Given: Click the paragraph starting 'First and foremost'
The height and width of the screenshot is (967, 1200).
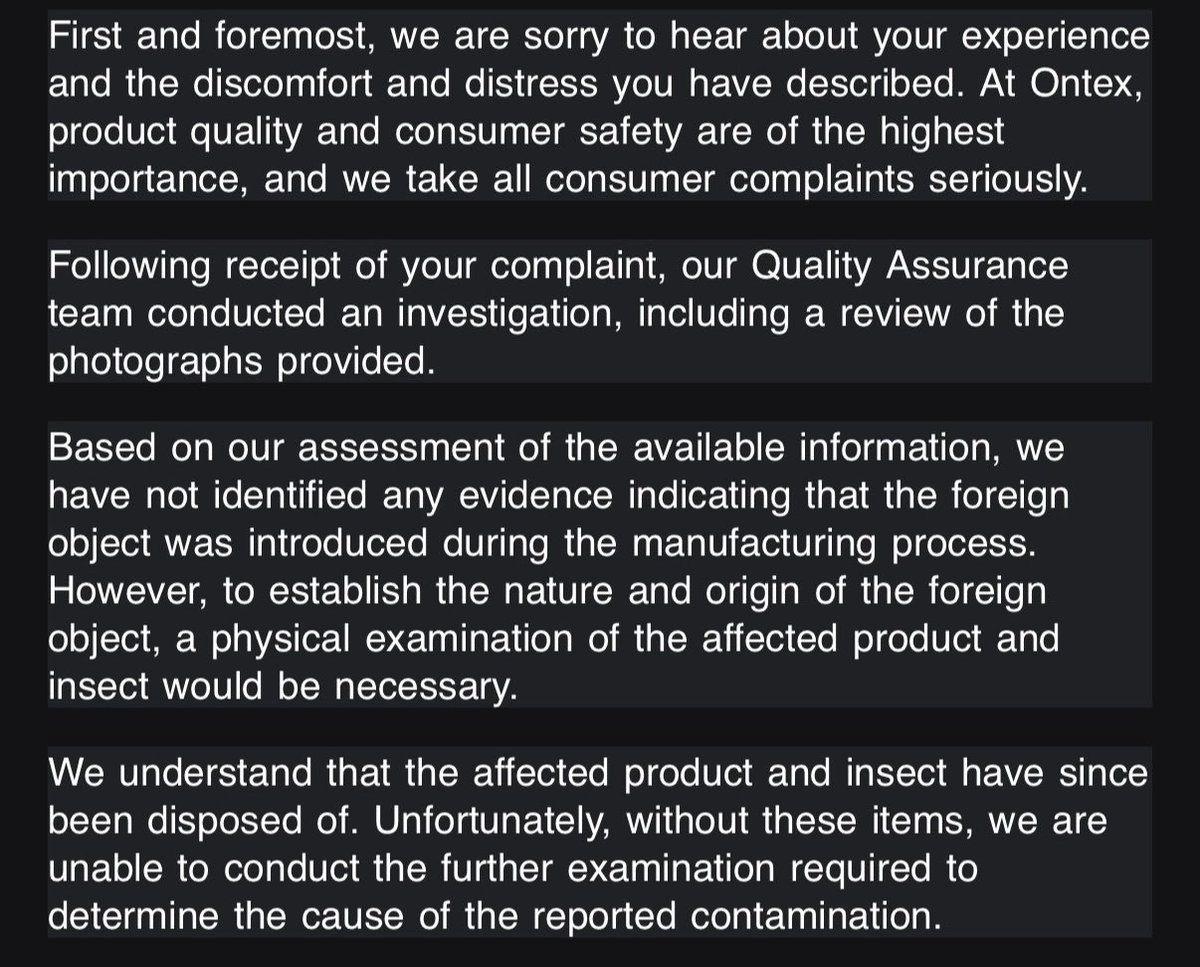Looking at the screenshot, I should pos(600,107).
